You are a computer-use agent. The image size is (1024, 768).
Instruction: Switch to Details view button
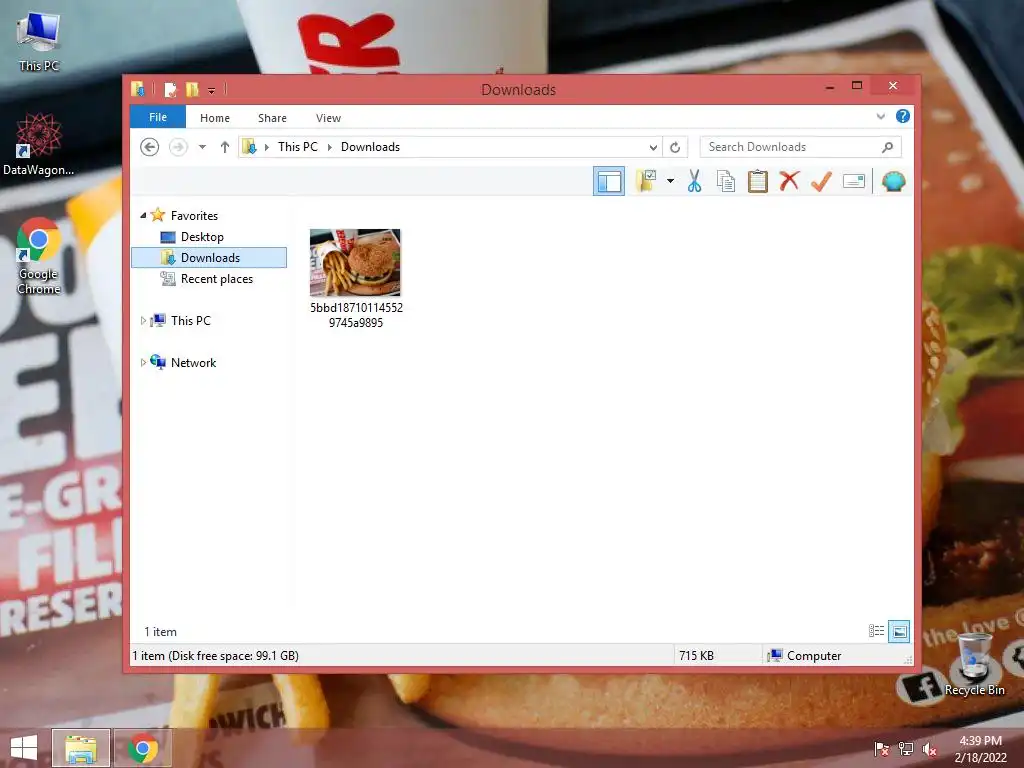[876, 631]
